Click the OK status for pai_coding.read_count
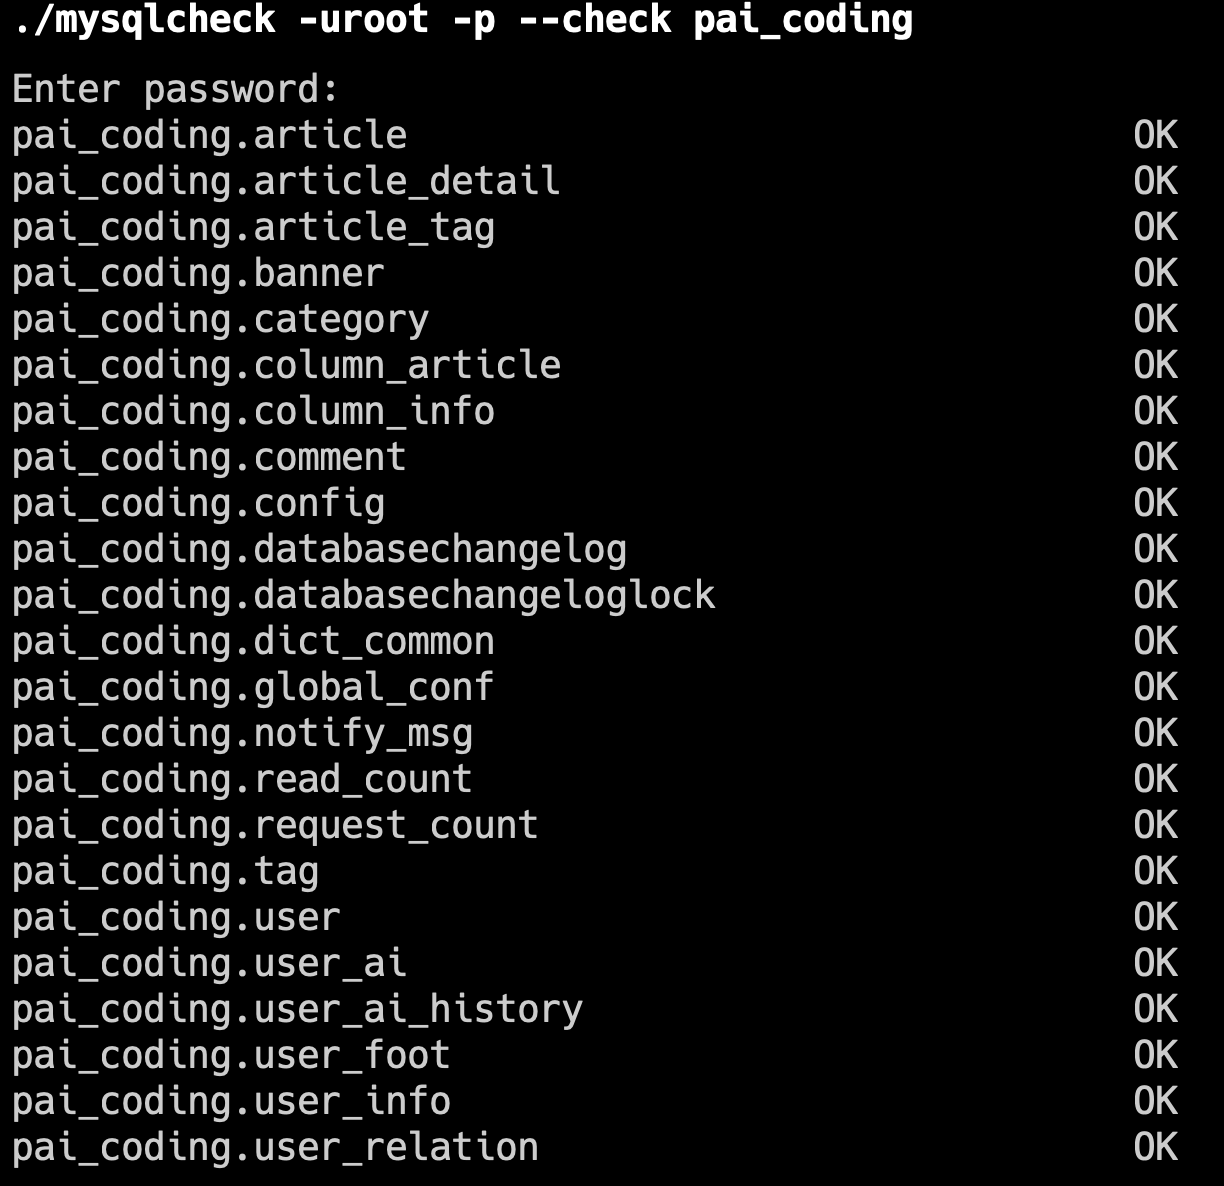The width and height of the screenshot is (1224, 1186). pyautogui.click(x=1155, y=779)
